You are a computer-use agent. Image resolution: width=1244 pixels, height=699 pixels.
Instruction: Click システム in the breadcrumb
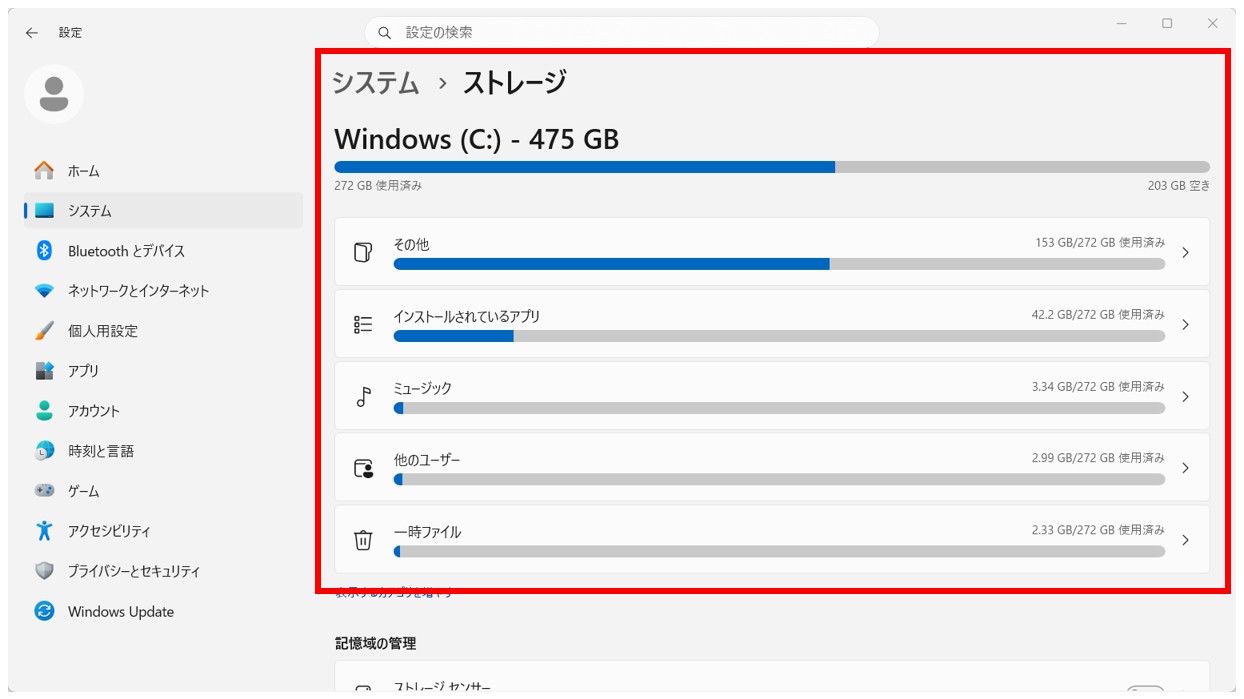pyautogui.click(x=375, y=84)
